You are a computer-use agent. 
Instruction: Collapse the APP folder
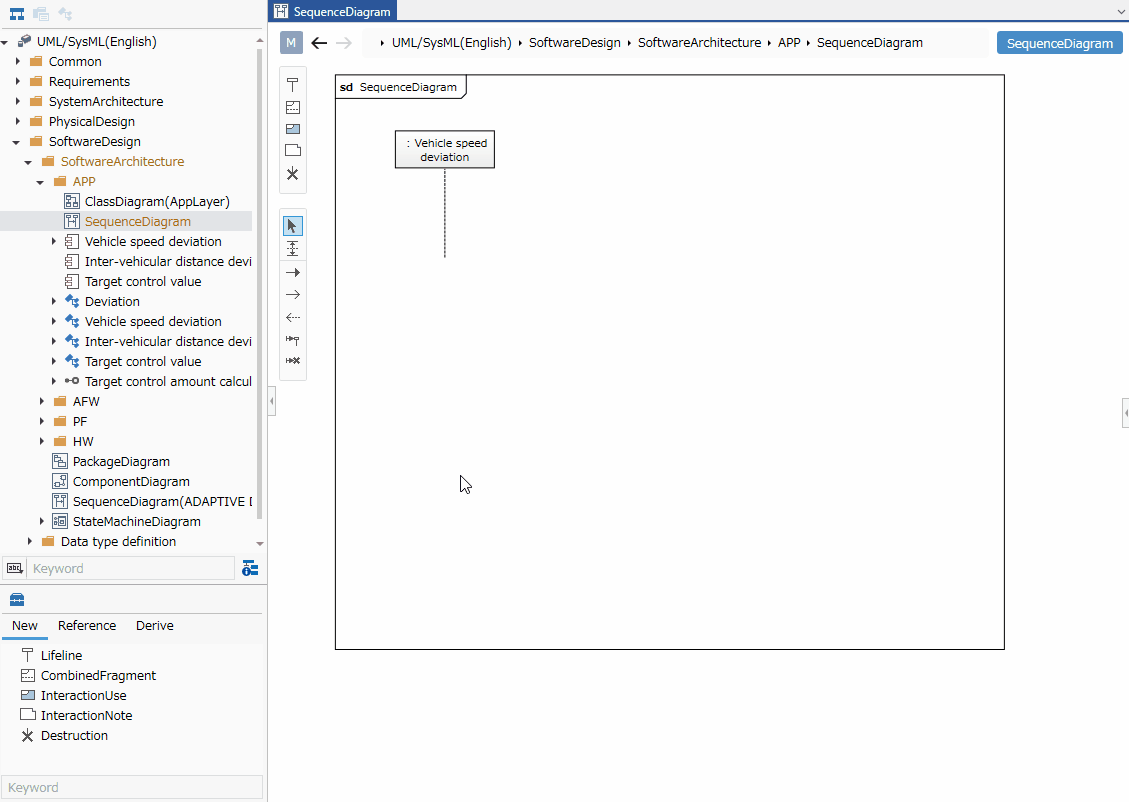click(x=41, y=182)
